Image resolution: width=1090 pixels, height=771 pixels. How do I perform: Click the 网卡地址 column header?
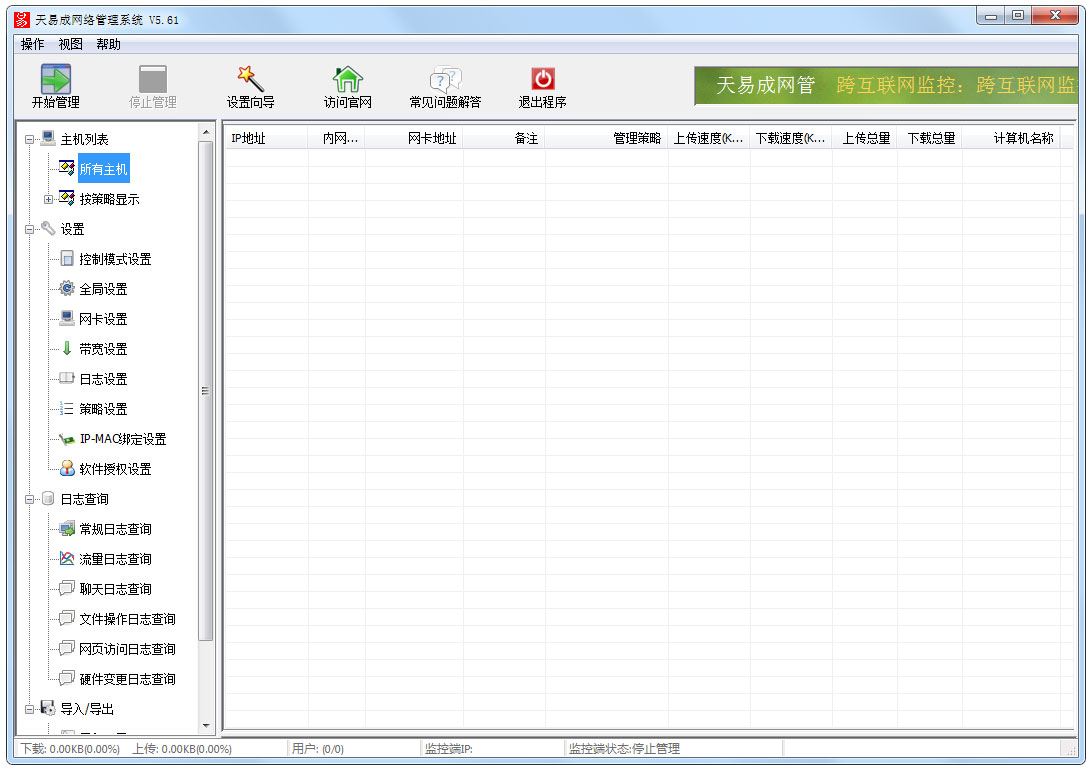click(414, 138)
